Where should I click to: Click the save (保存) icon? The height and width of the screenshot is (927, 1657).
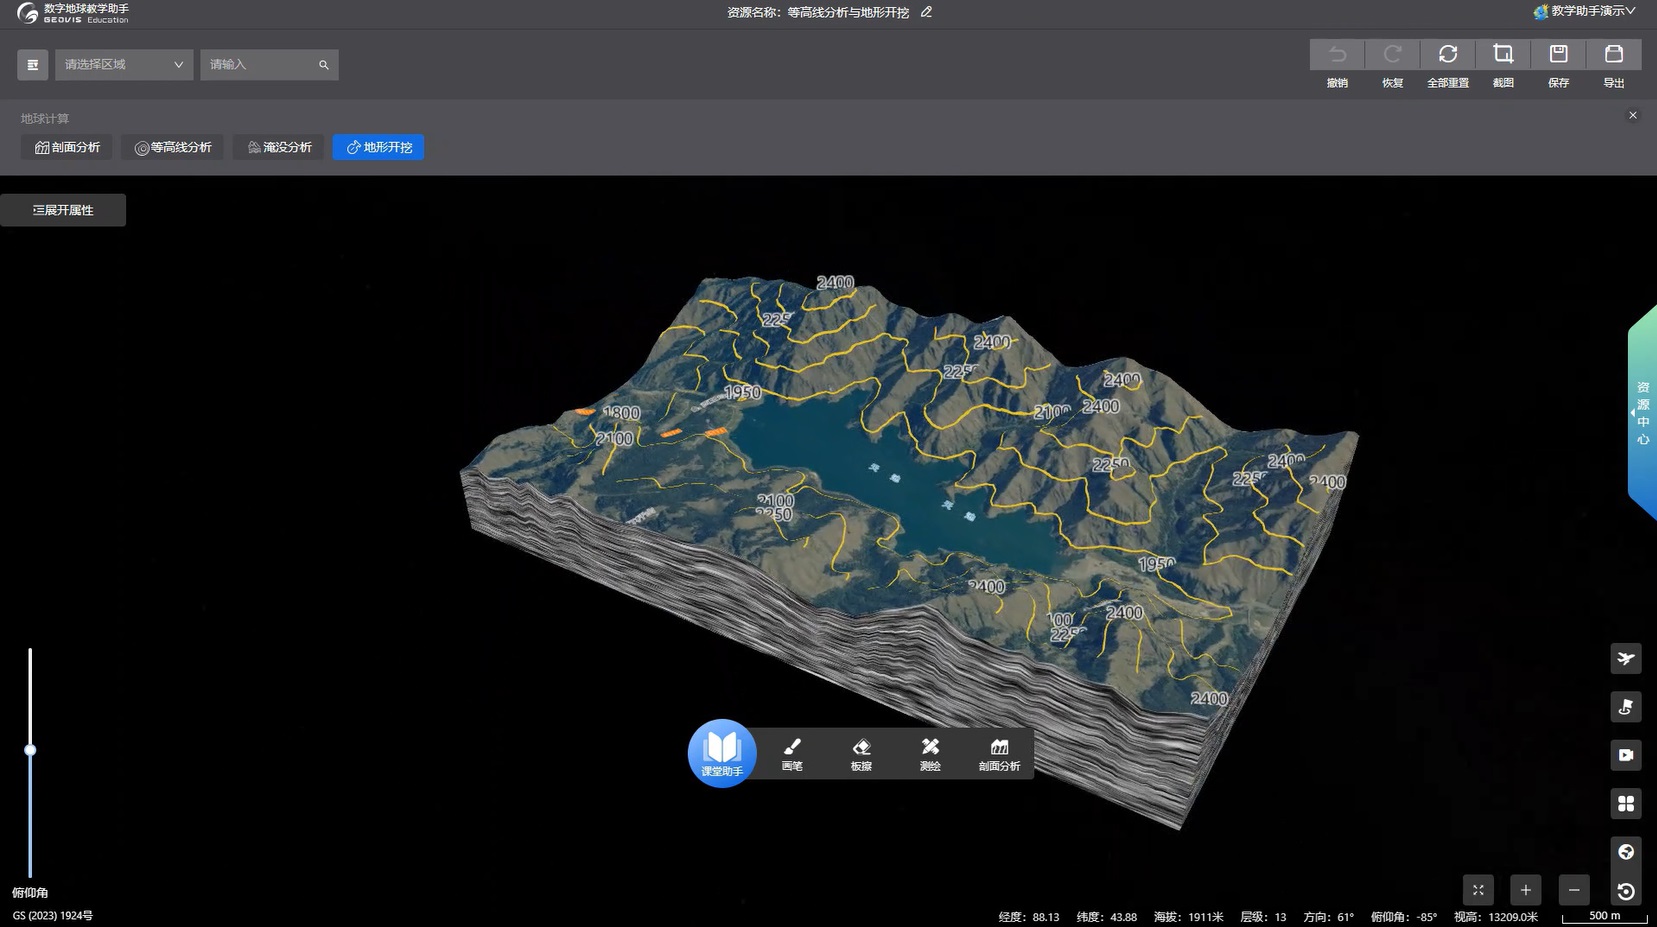click(1558, 54)
